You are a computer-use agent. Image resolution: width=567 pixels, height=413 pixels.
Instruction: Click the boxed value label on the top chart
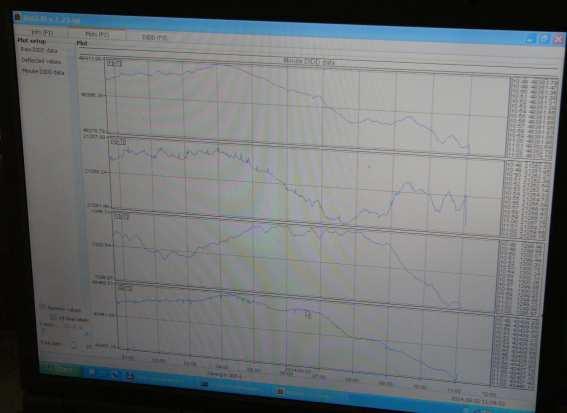point(114,63)
